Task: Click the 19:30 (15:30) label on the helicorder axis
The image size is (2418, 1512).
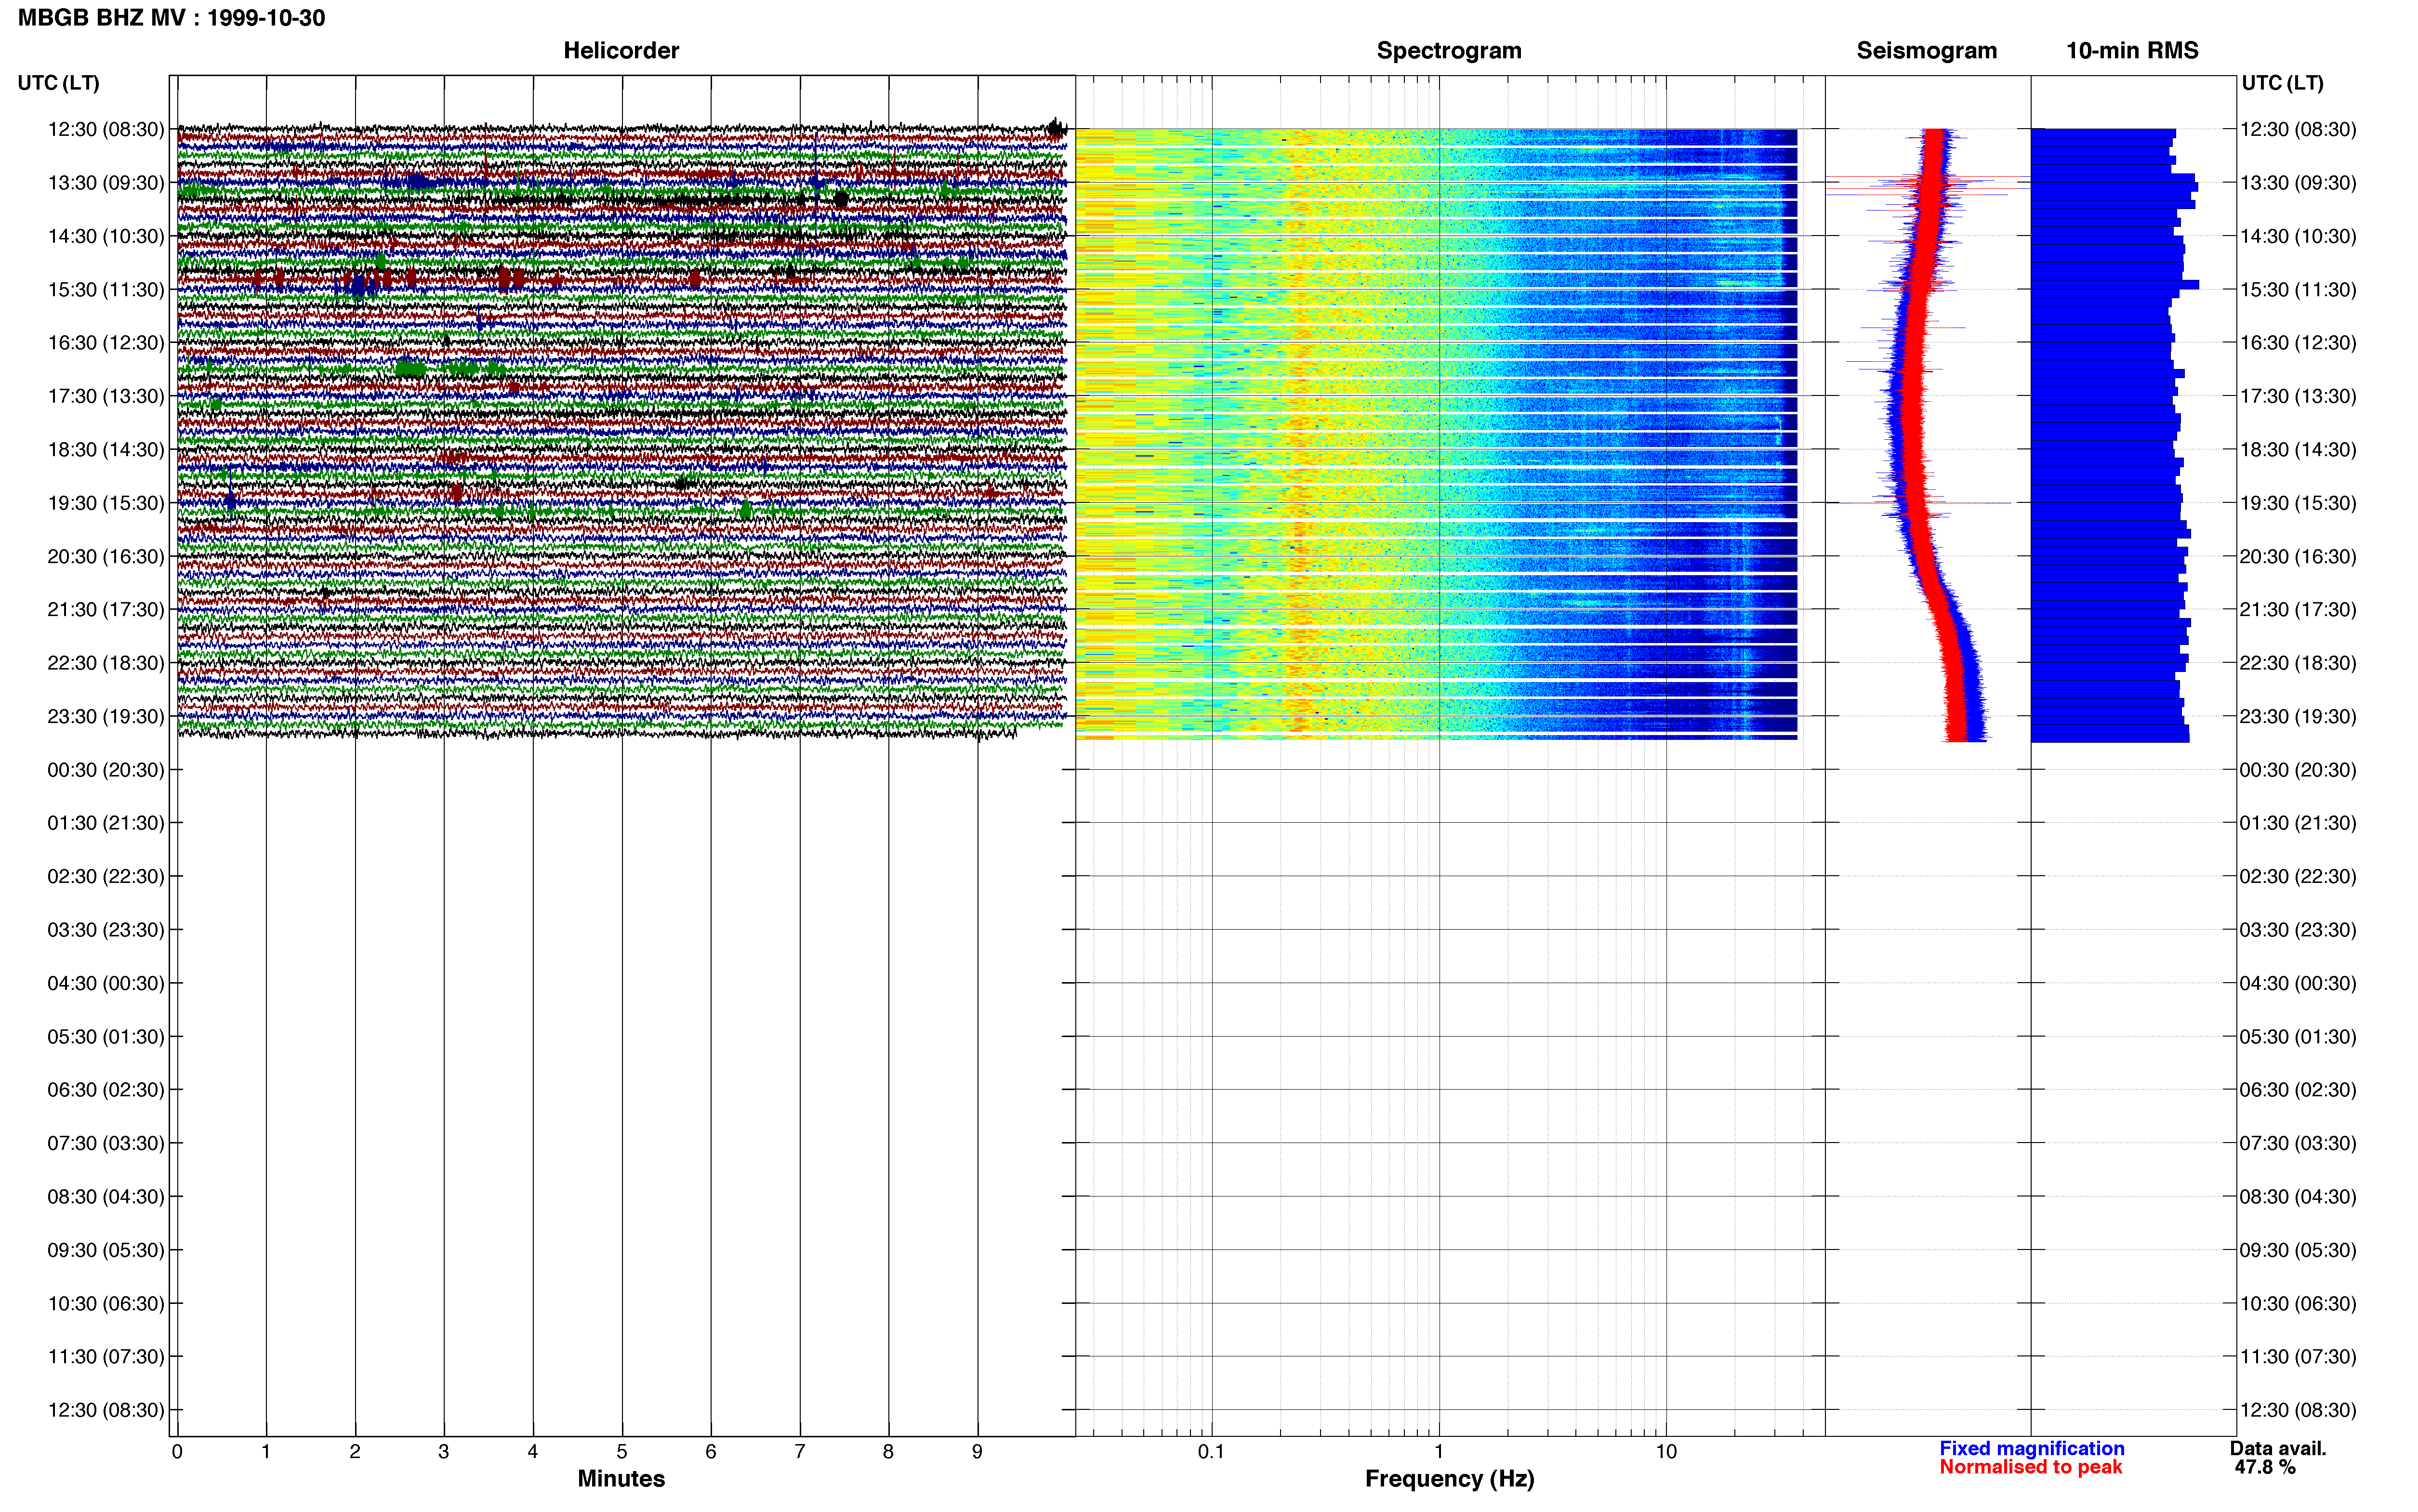Action: [106, 503]
